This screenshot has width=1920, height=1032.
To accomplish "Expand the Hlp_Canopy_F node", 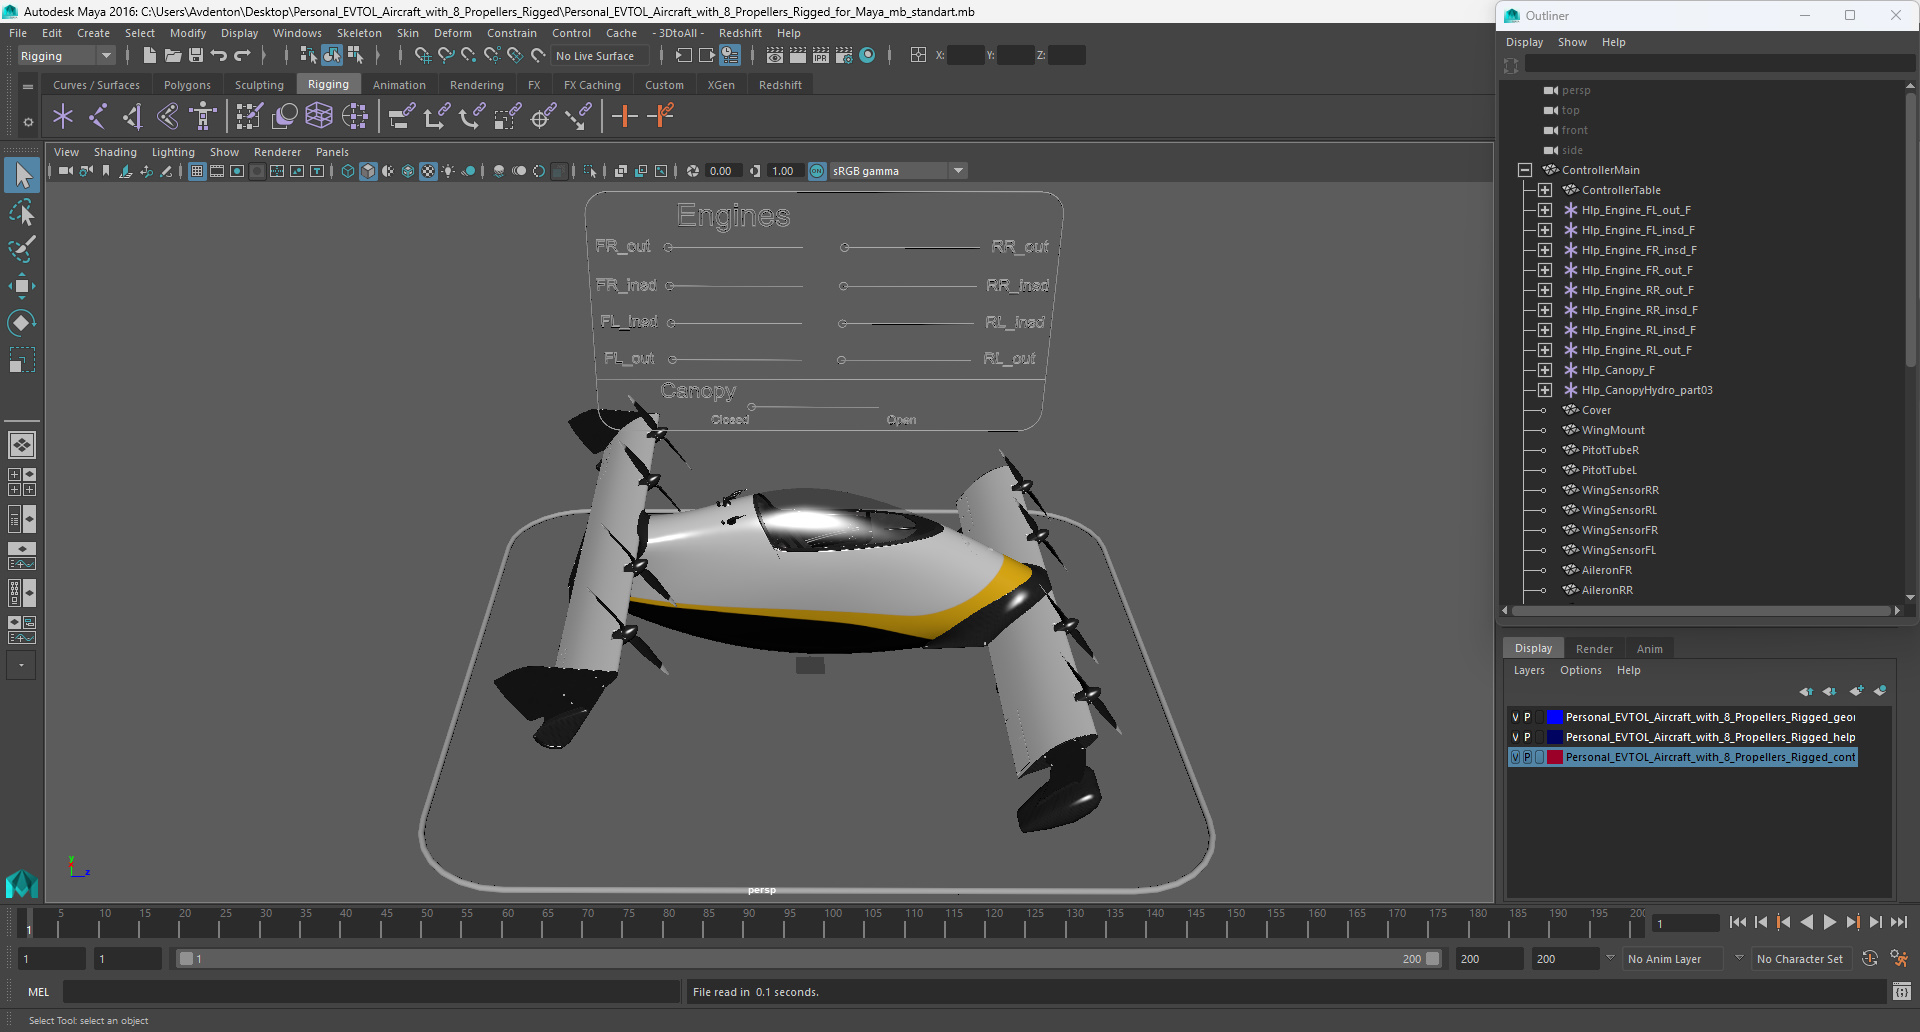I will [1545, 370].
